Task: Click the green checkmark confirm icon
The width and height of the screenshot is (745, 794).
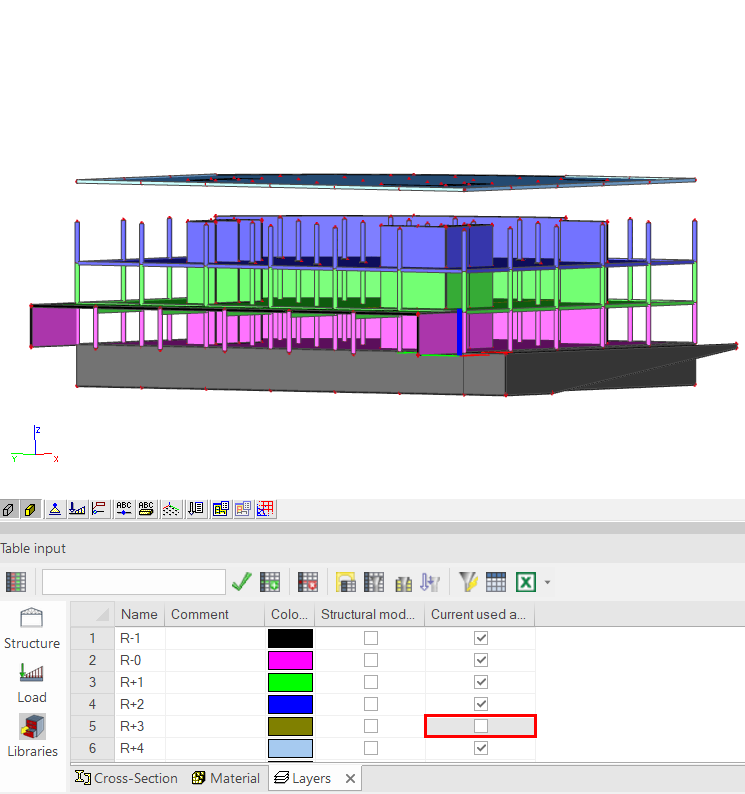Action: [241, 581]
